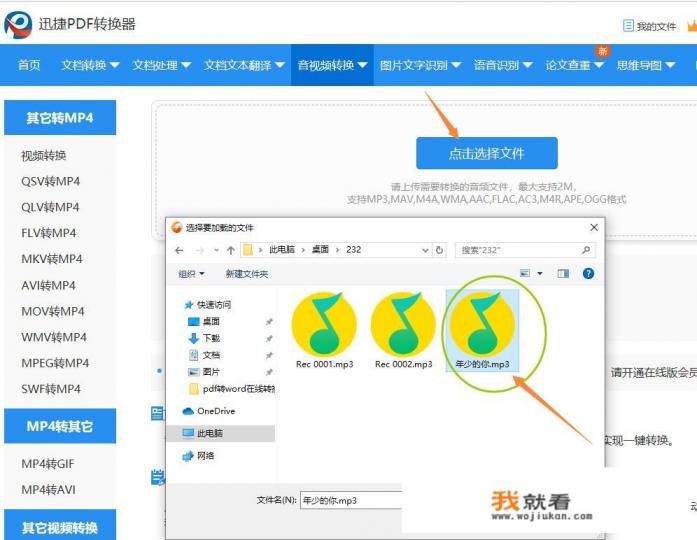Open 其它转MP4 section header
Image resolution: width=697 pixels, height=540 pixels.
60,118
